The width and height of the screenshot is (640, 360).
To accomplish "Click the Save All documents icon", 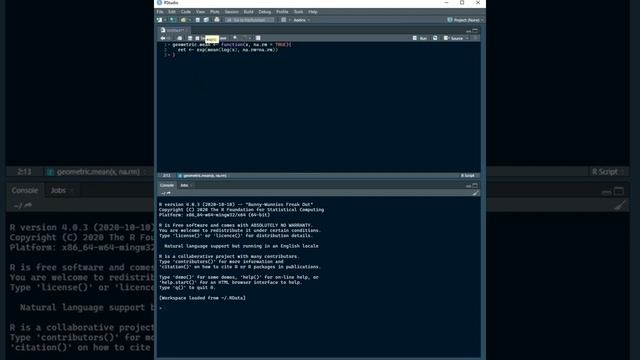I will [x=206, y=20].
